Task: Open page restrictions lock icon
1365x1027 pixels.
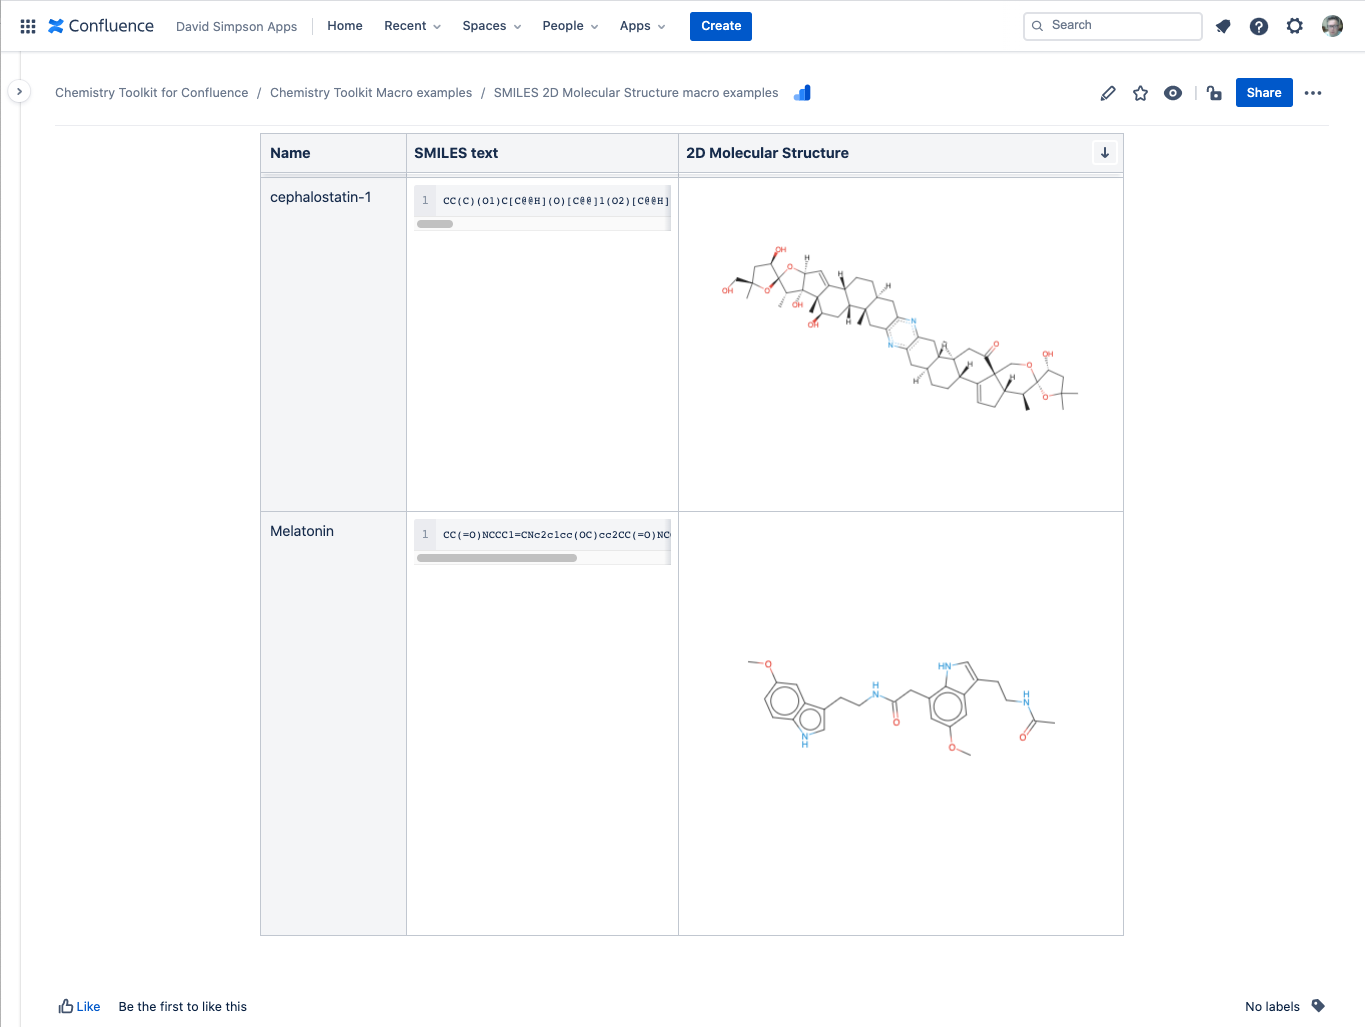Action: click(1214, 93)
